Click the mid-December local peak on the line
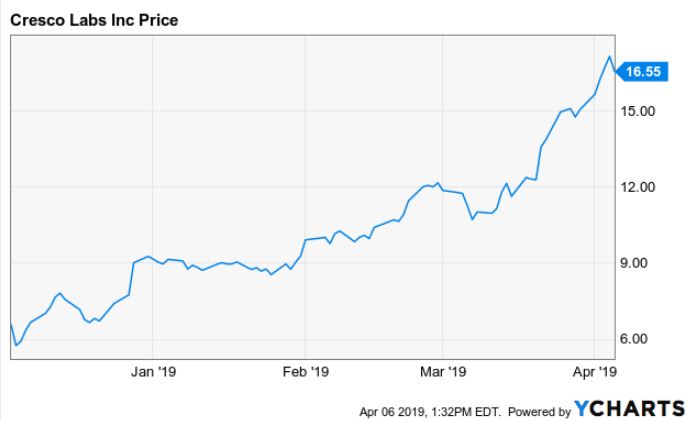This screenshot has height=421, width=694. [60, 293]
